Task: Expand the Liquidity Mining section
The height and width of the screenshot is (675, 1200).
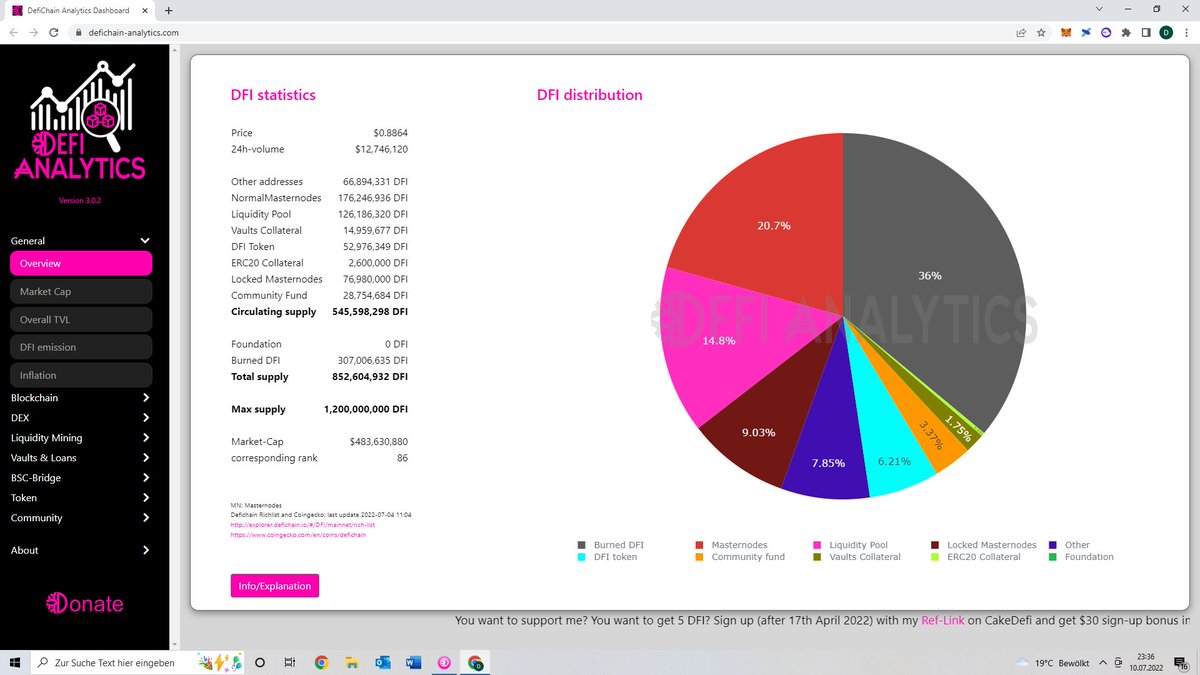Action: 80,438
